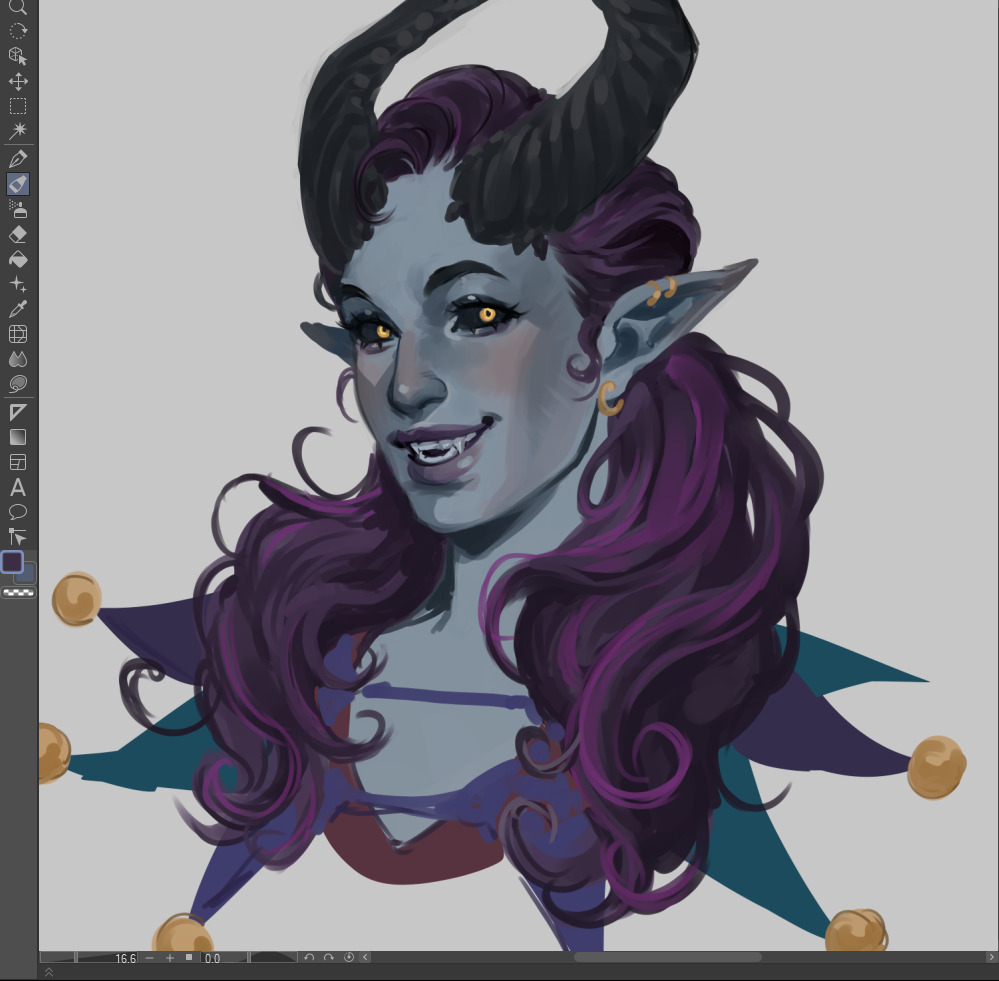Select the Balloon speech bubble tool

click(18, 512)
